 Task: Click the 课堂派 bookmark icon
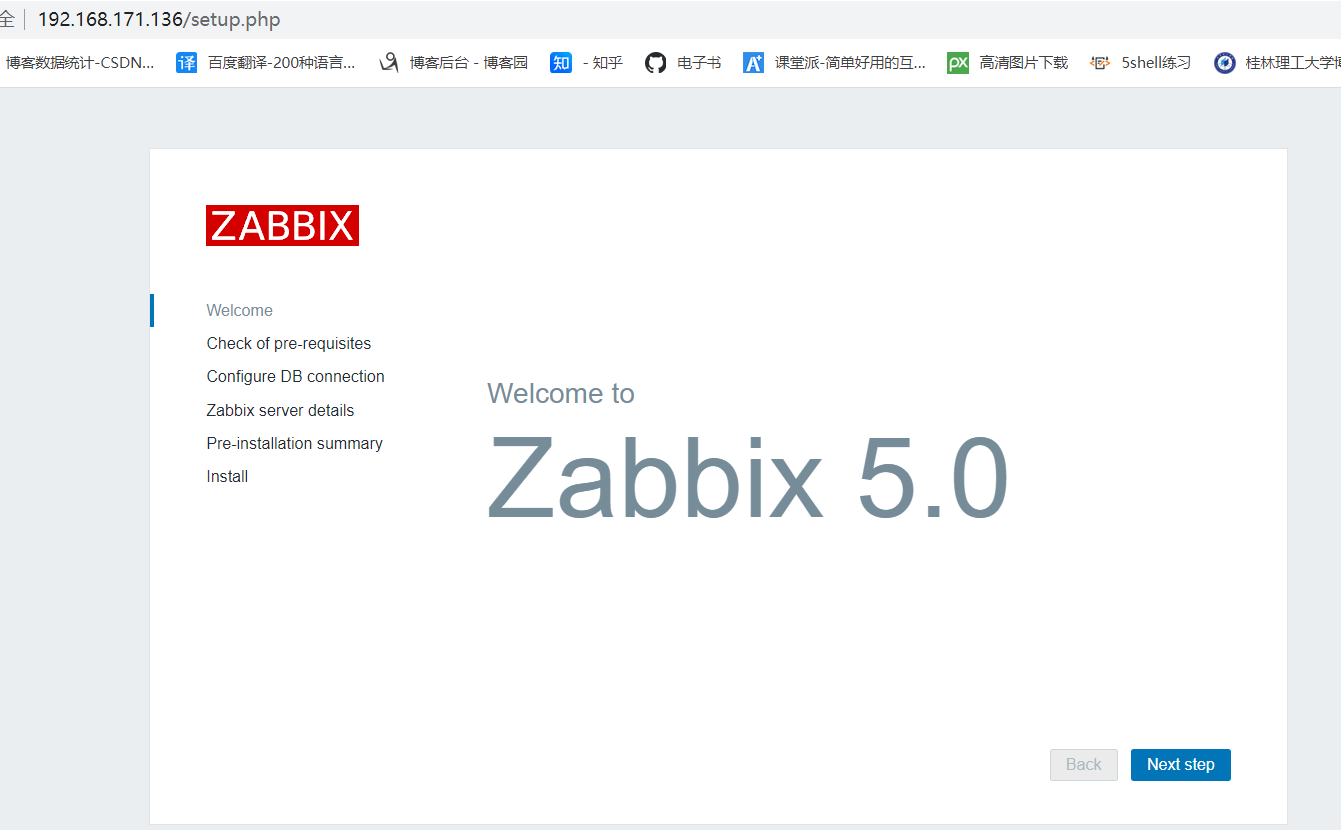(x=753, y=63)
